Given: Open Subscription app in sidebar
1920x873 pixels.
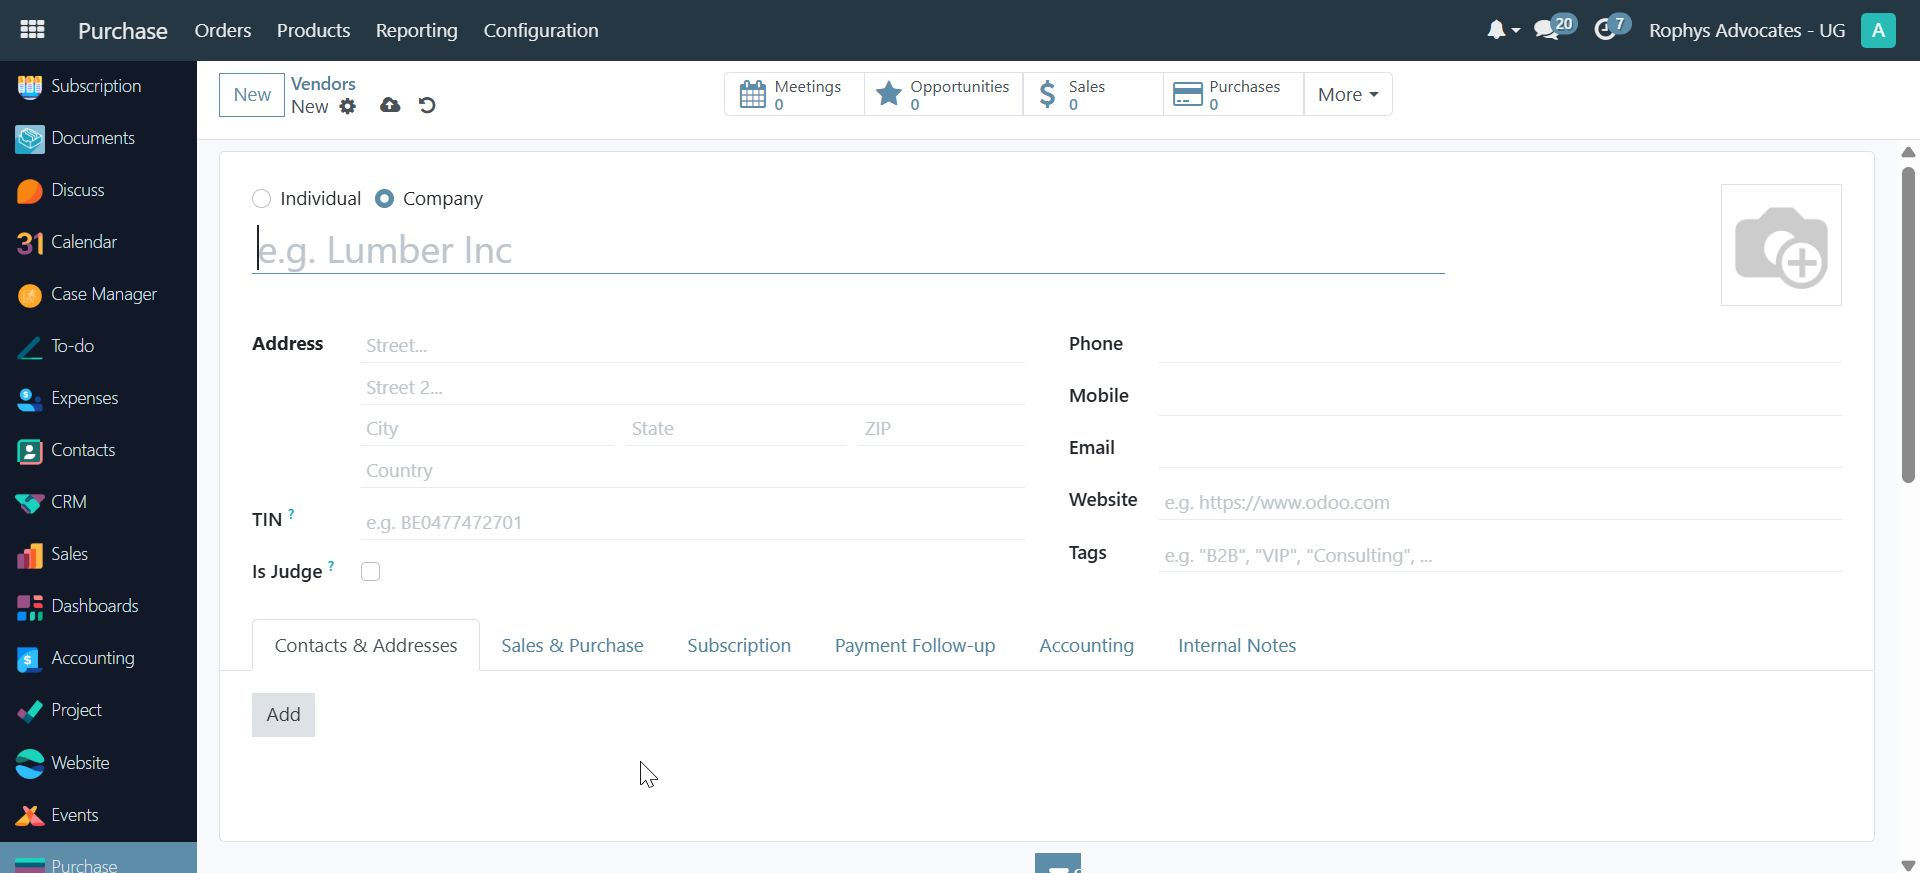Looking at the screenshot, I should tap(98, 86).
